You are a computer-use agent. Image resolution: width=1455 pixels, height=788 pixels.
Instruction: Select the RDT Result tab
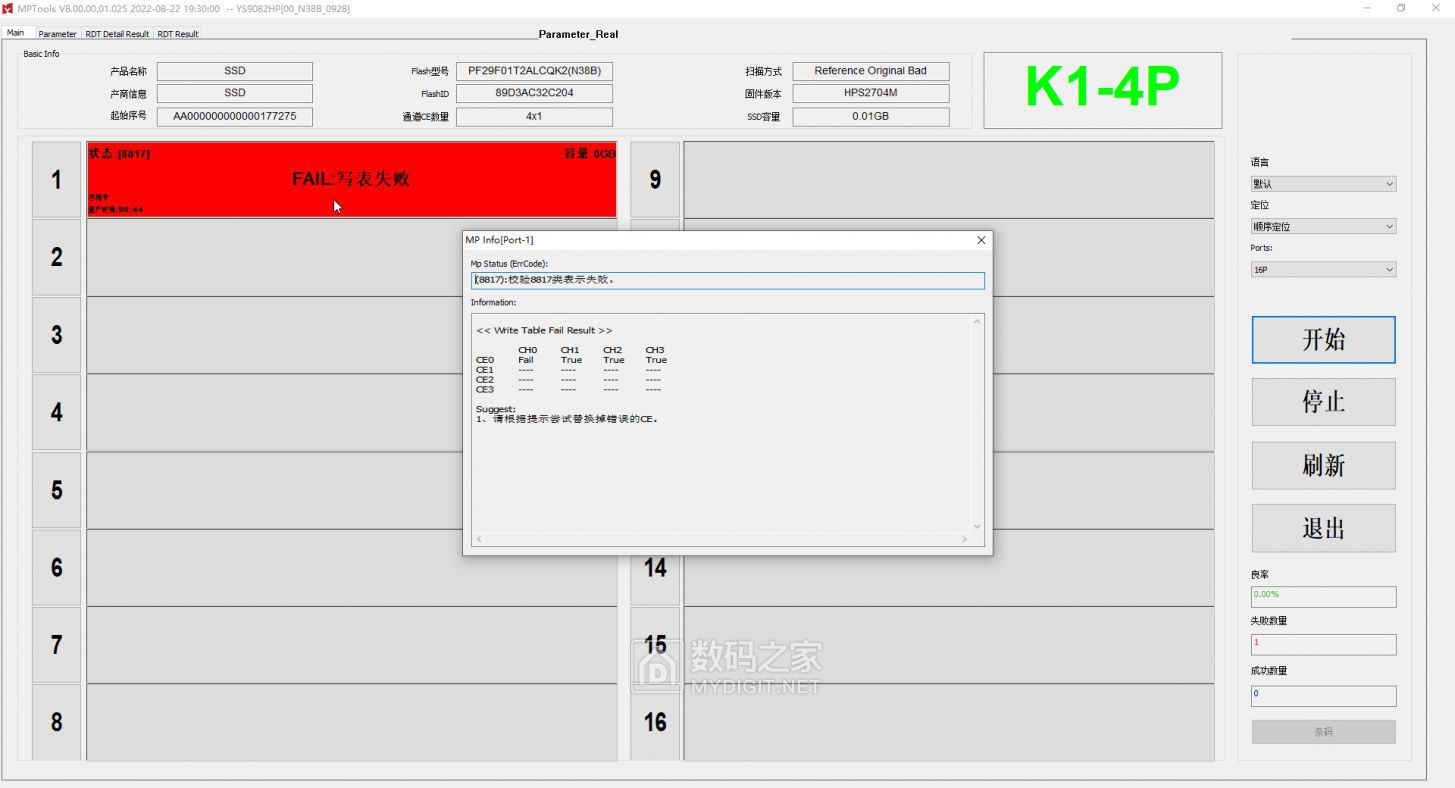pyautogui.click(x=178, y=34)
